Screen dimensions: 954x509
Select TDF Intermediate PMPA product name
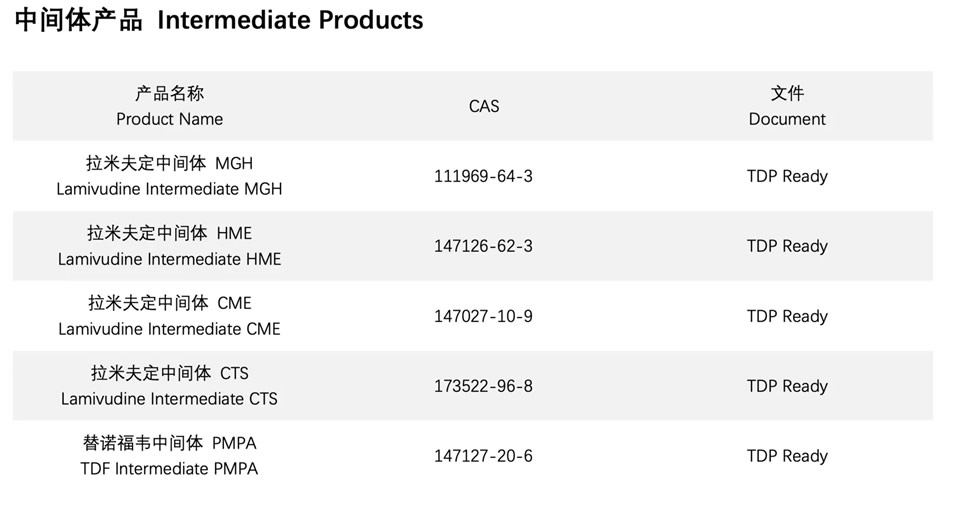coord(169,469)
